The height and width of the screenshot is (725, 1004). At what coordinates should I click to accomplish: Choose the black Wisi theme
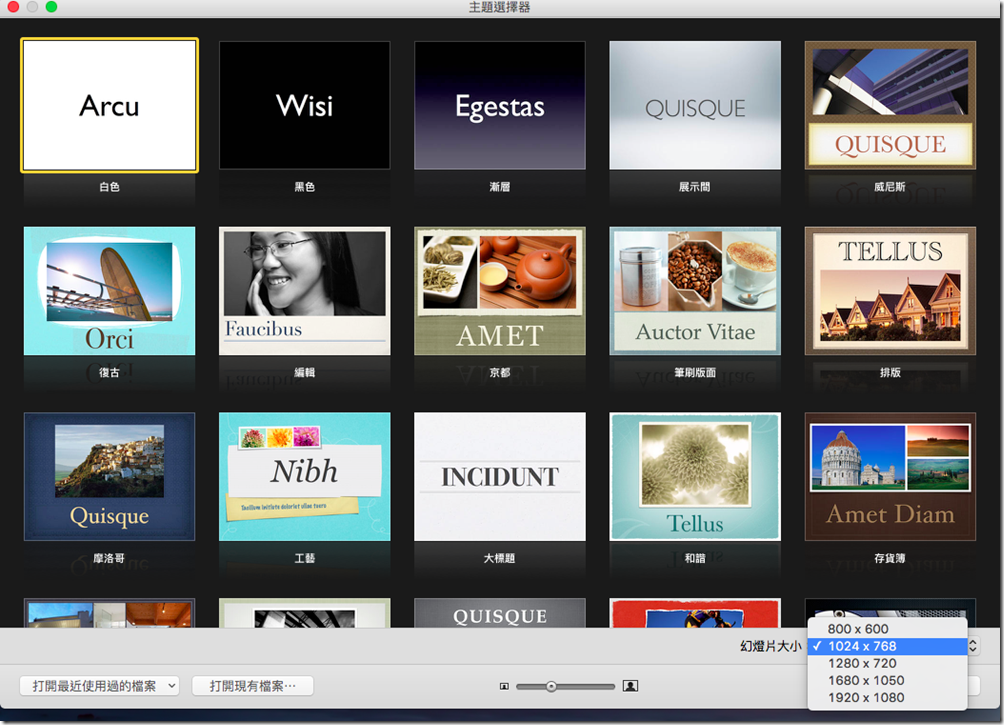click(305, 105)
